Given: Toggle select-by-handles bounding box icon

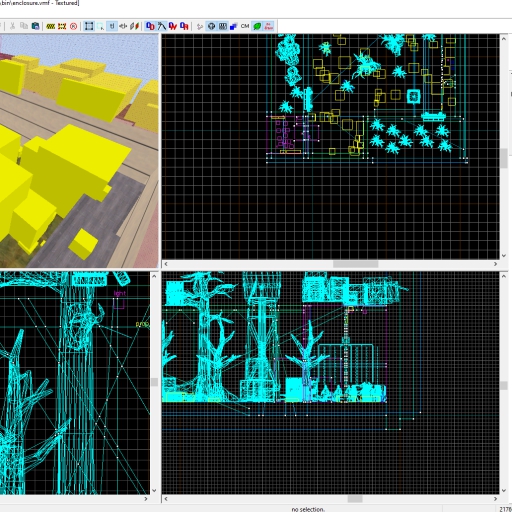Looking at the screenshot, I should click(x=89, y=26).
